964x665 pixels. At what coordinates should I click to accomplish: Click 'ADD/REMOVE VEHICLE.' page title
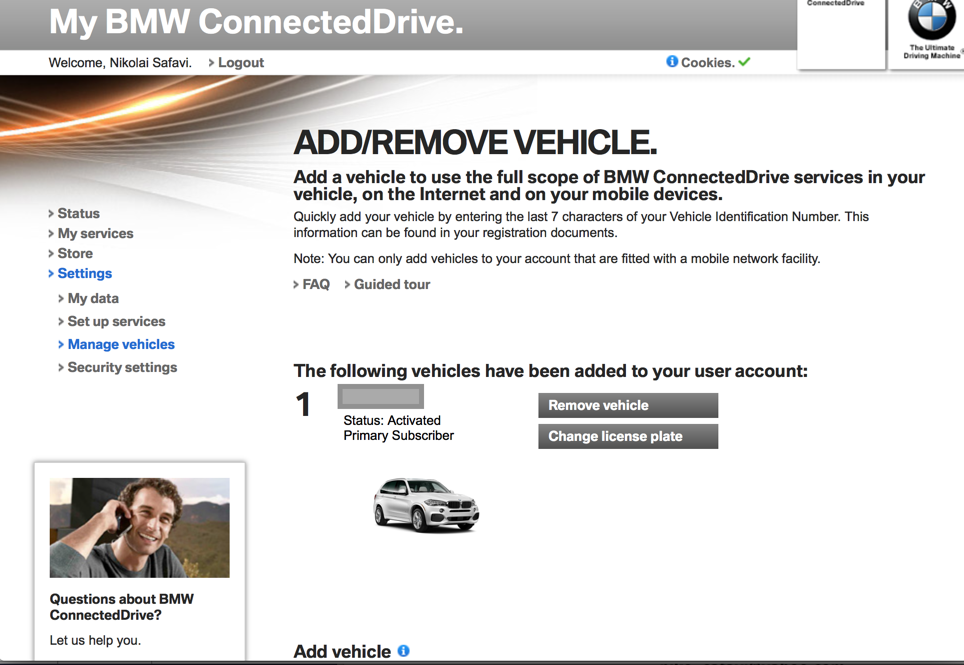coord(475,143)
